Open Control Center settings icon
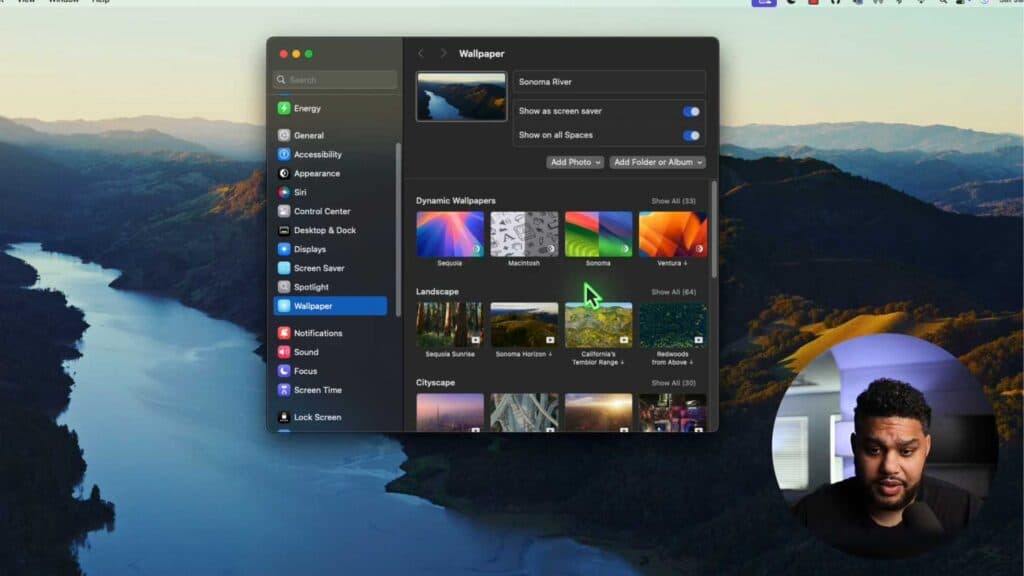 coord(283,211)
